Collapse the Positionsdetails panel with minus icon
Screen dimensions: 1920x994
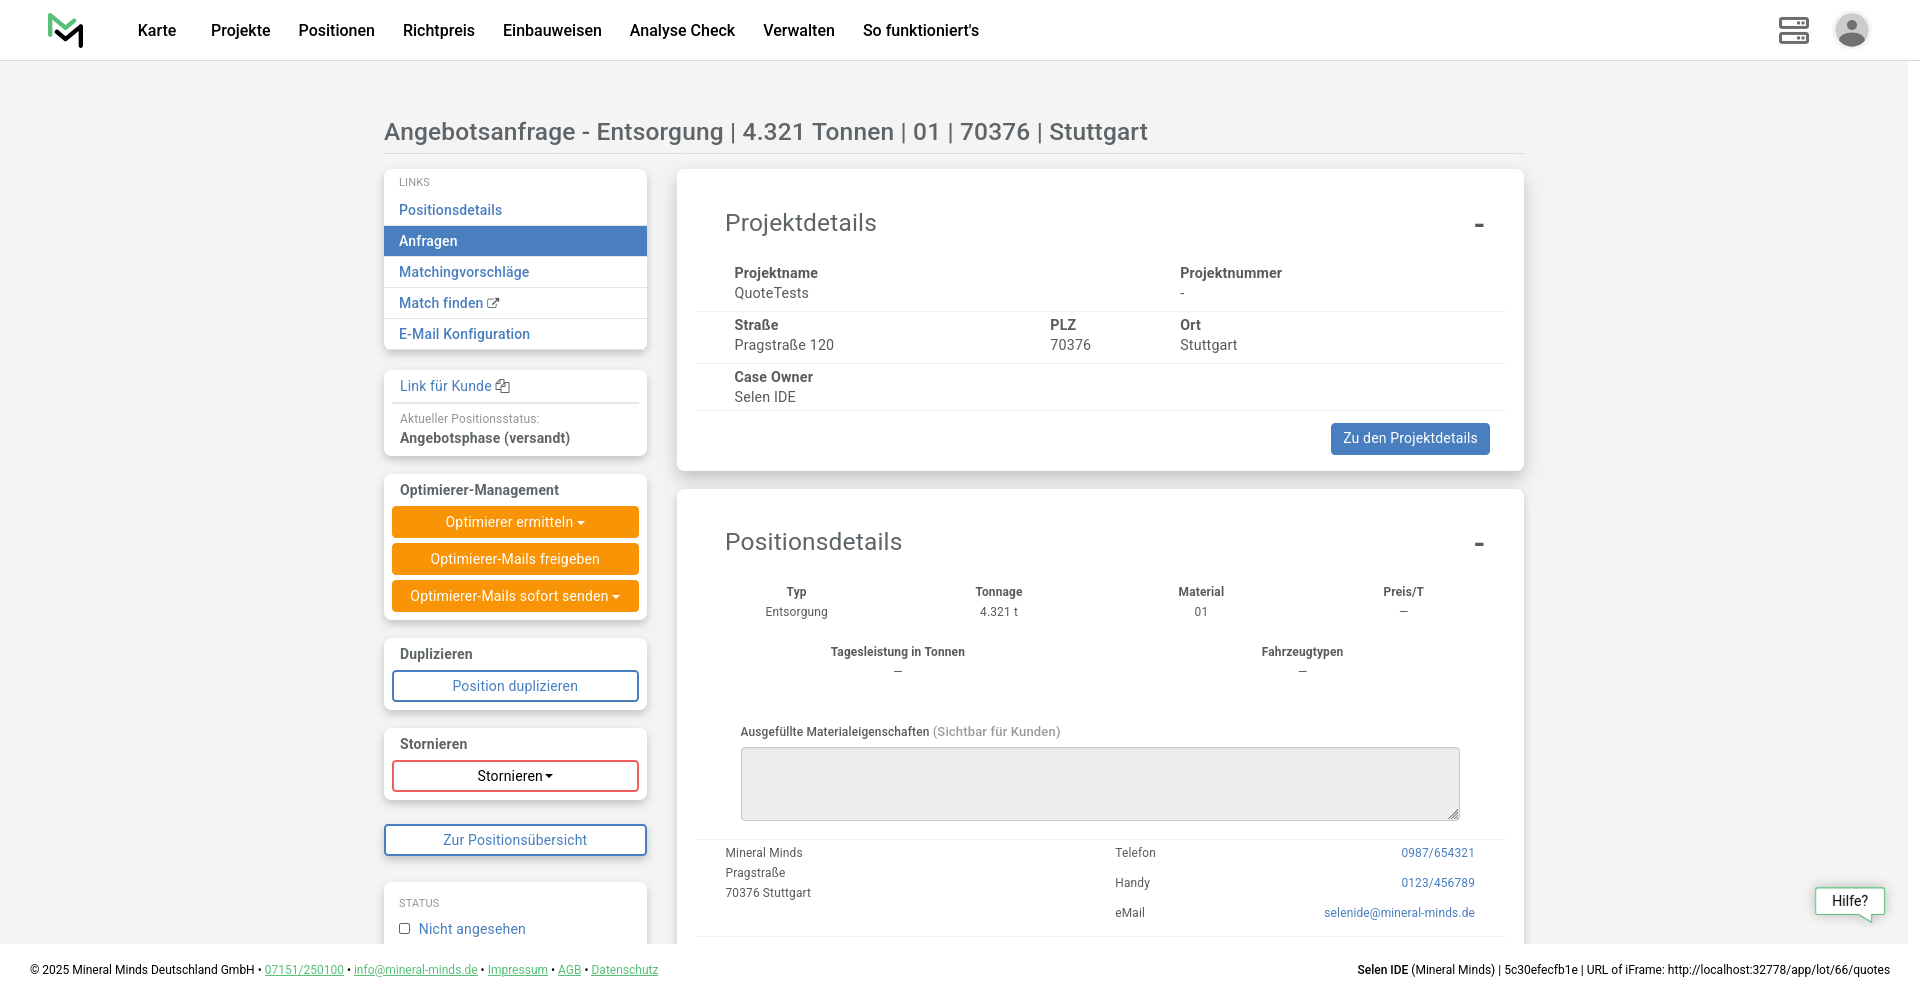(1478, 544)
